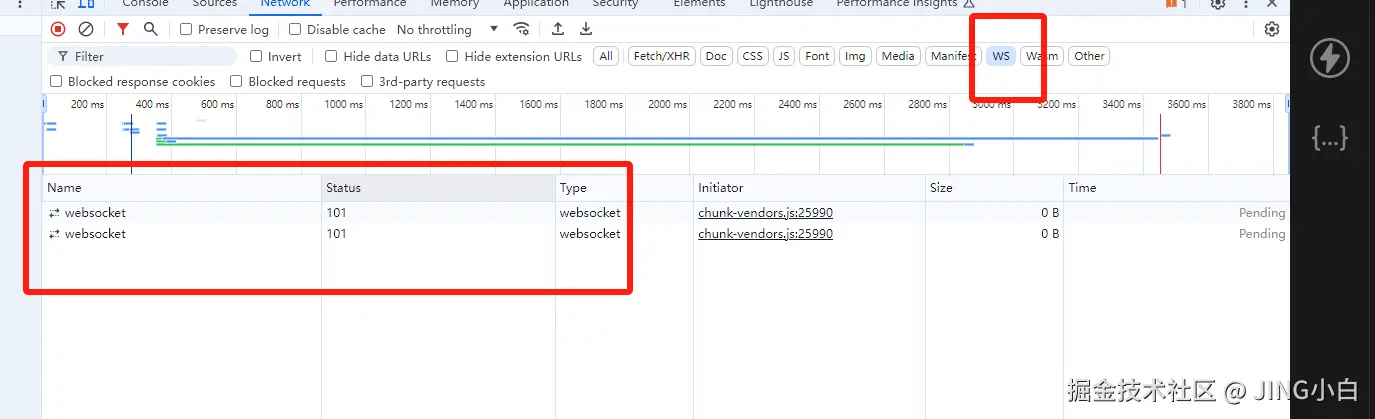This screenshot has width=1375, height=419.
Task: Enable Preserve log checkbox
Action: 186,29
